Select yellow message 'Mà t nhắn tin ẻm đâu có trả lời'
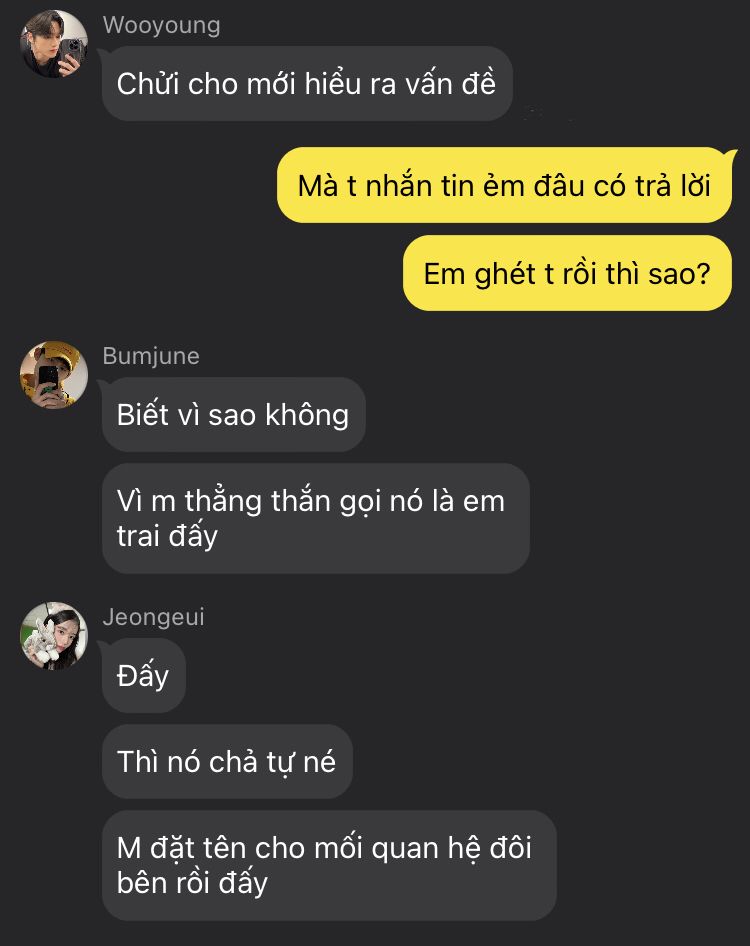This screenshot has height=946, width=750. pos(504,185)
